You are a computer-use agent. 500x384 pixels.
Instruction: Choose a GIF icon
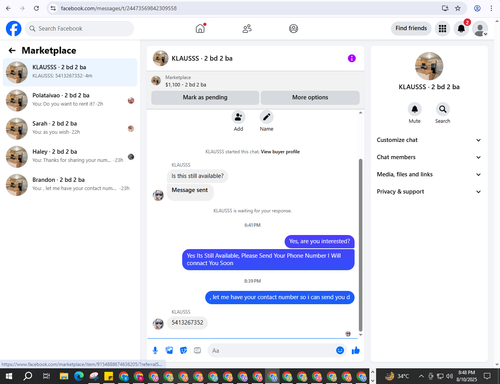point(197,350)
